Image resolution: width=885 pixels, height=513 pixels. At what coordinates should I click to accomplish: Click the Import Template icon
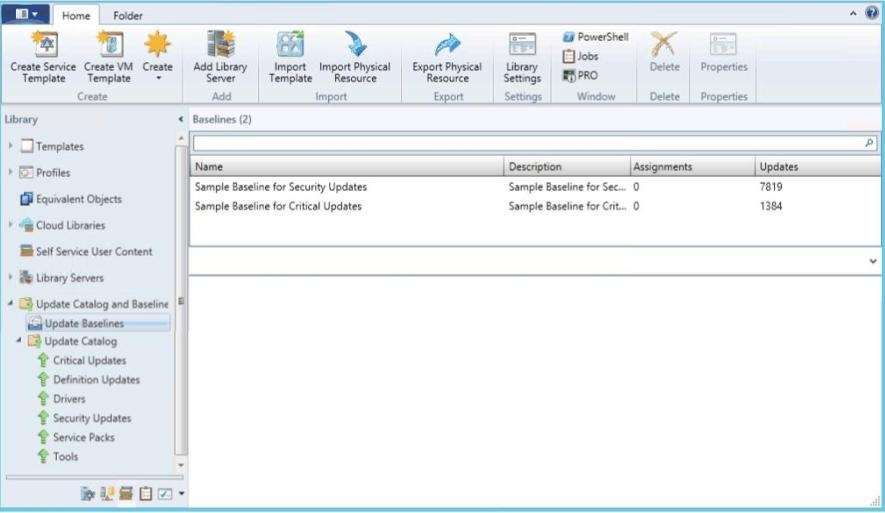coord(290,44)
